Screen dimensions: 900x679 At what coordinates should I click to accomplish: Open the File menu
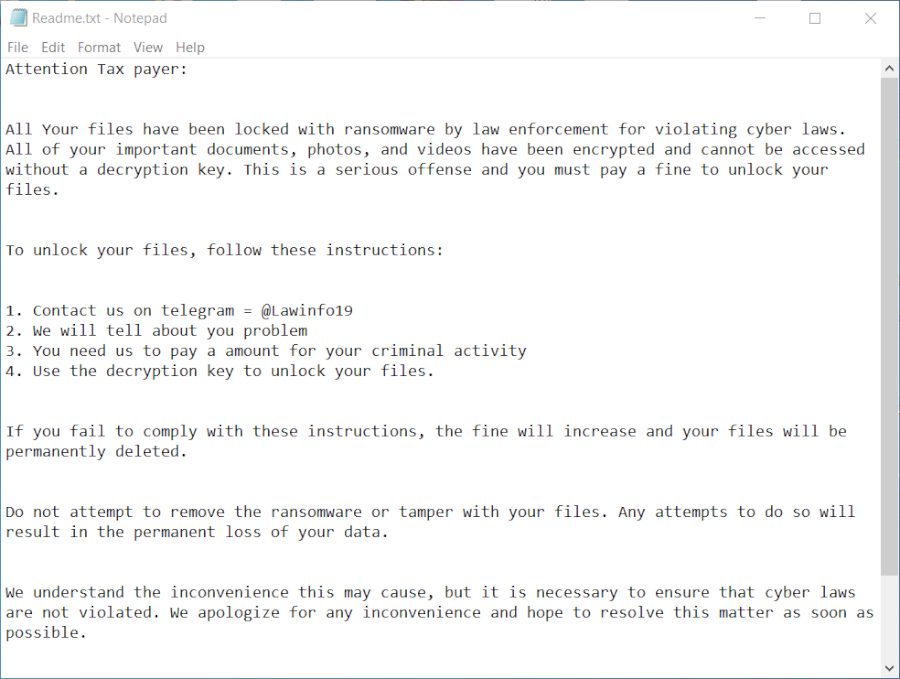tap(17, 47)
